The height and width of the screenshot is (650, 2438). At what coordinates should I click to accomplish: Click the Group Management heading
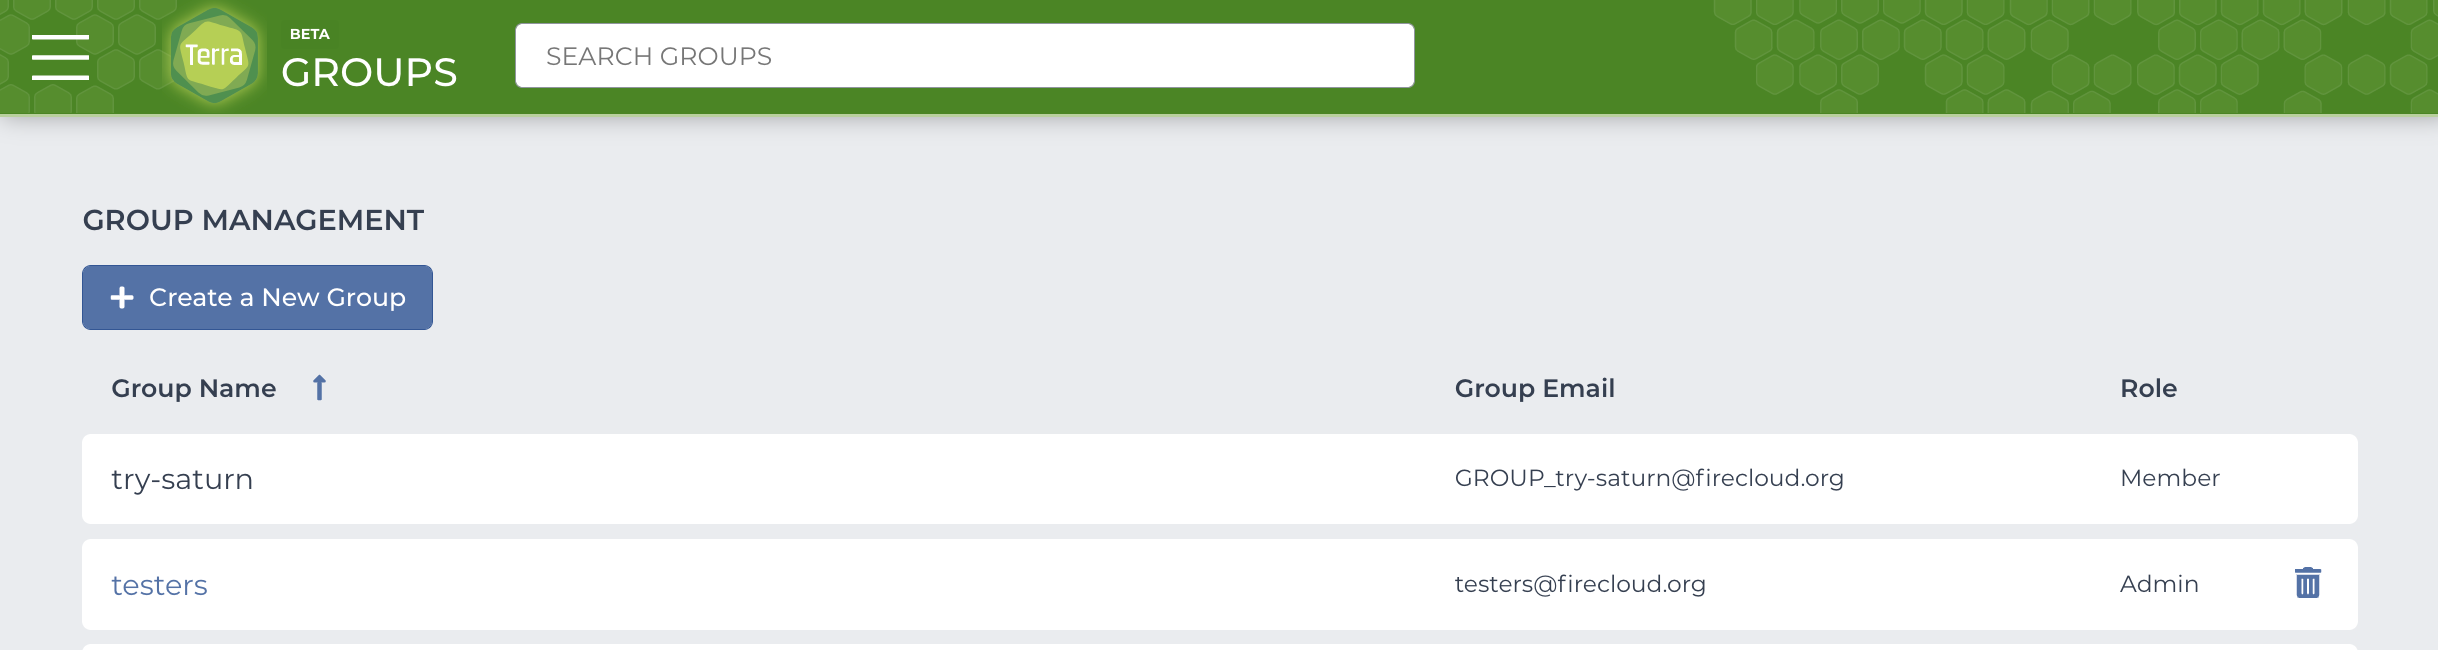pyautogui.click(x=253, y=220)
